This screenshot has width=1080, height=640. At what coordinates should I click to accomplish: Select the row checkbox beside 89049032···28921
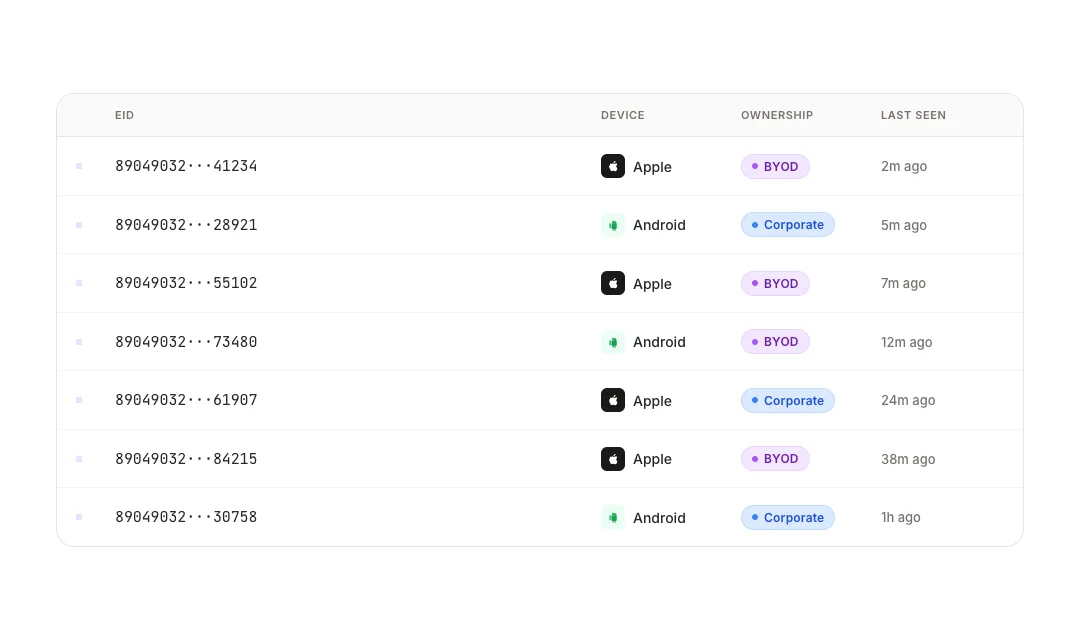pyautogui.click(x=79, y=225)
